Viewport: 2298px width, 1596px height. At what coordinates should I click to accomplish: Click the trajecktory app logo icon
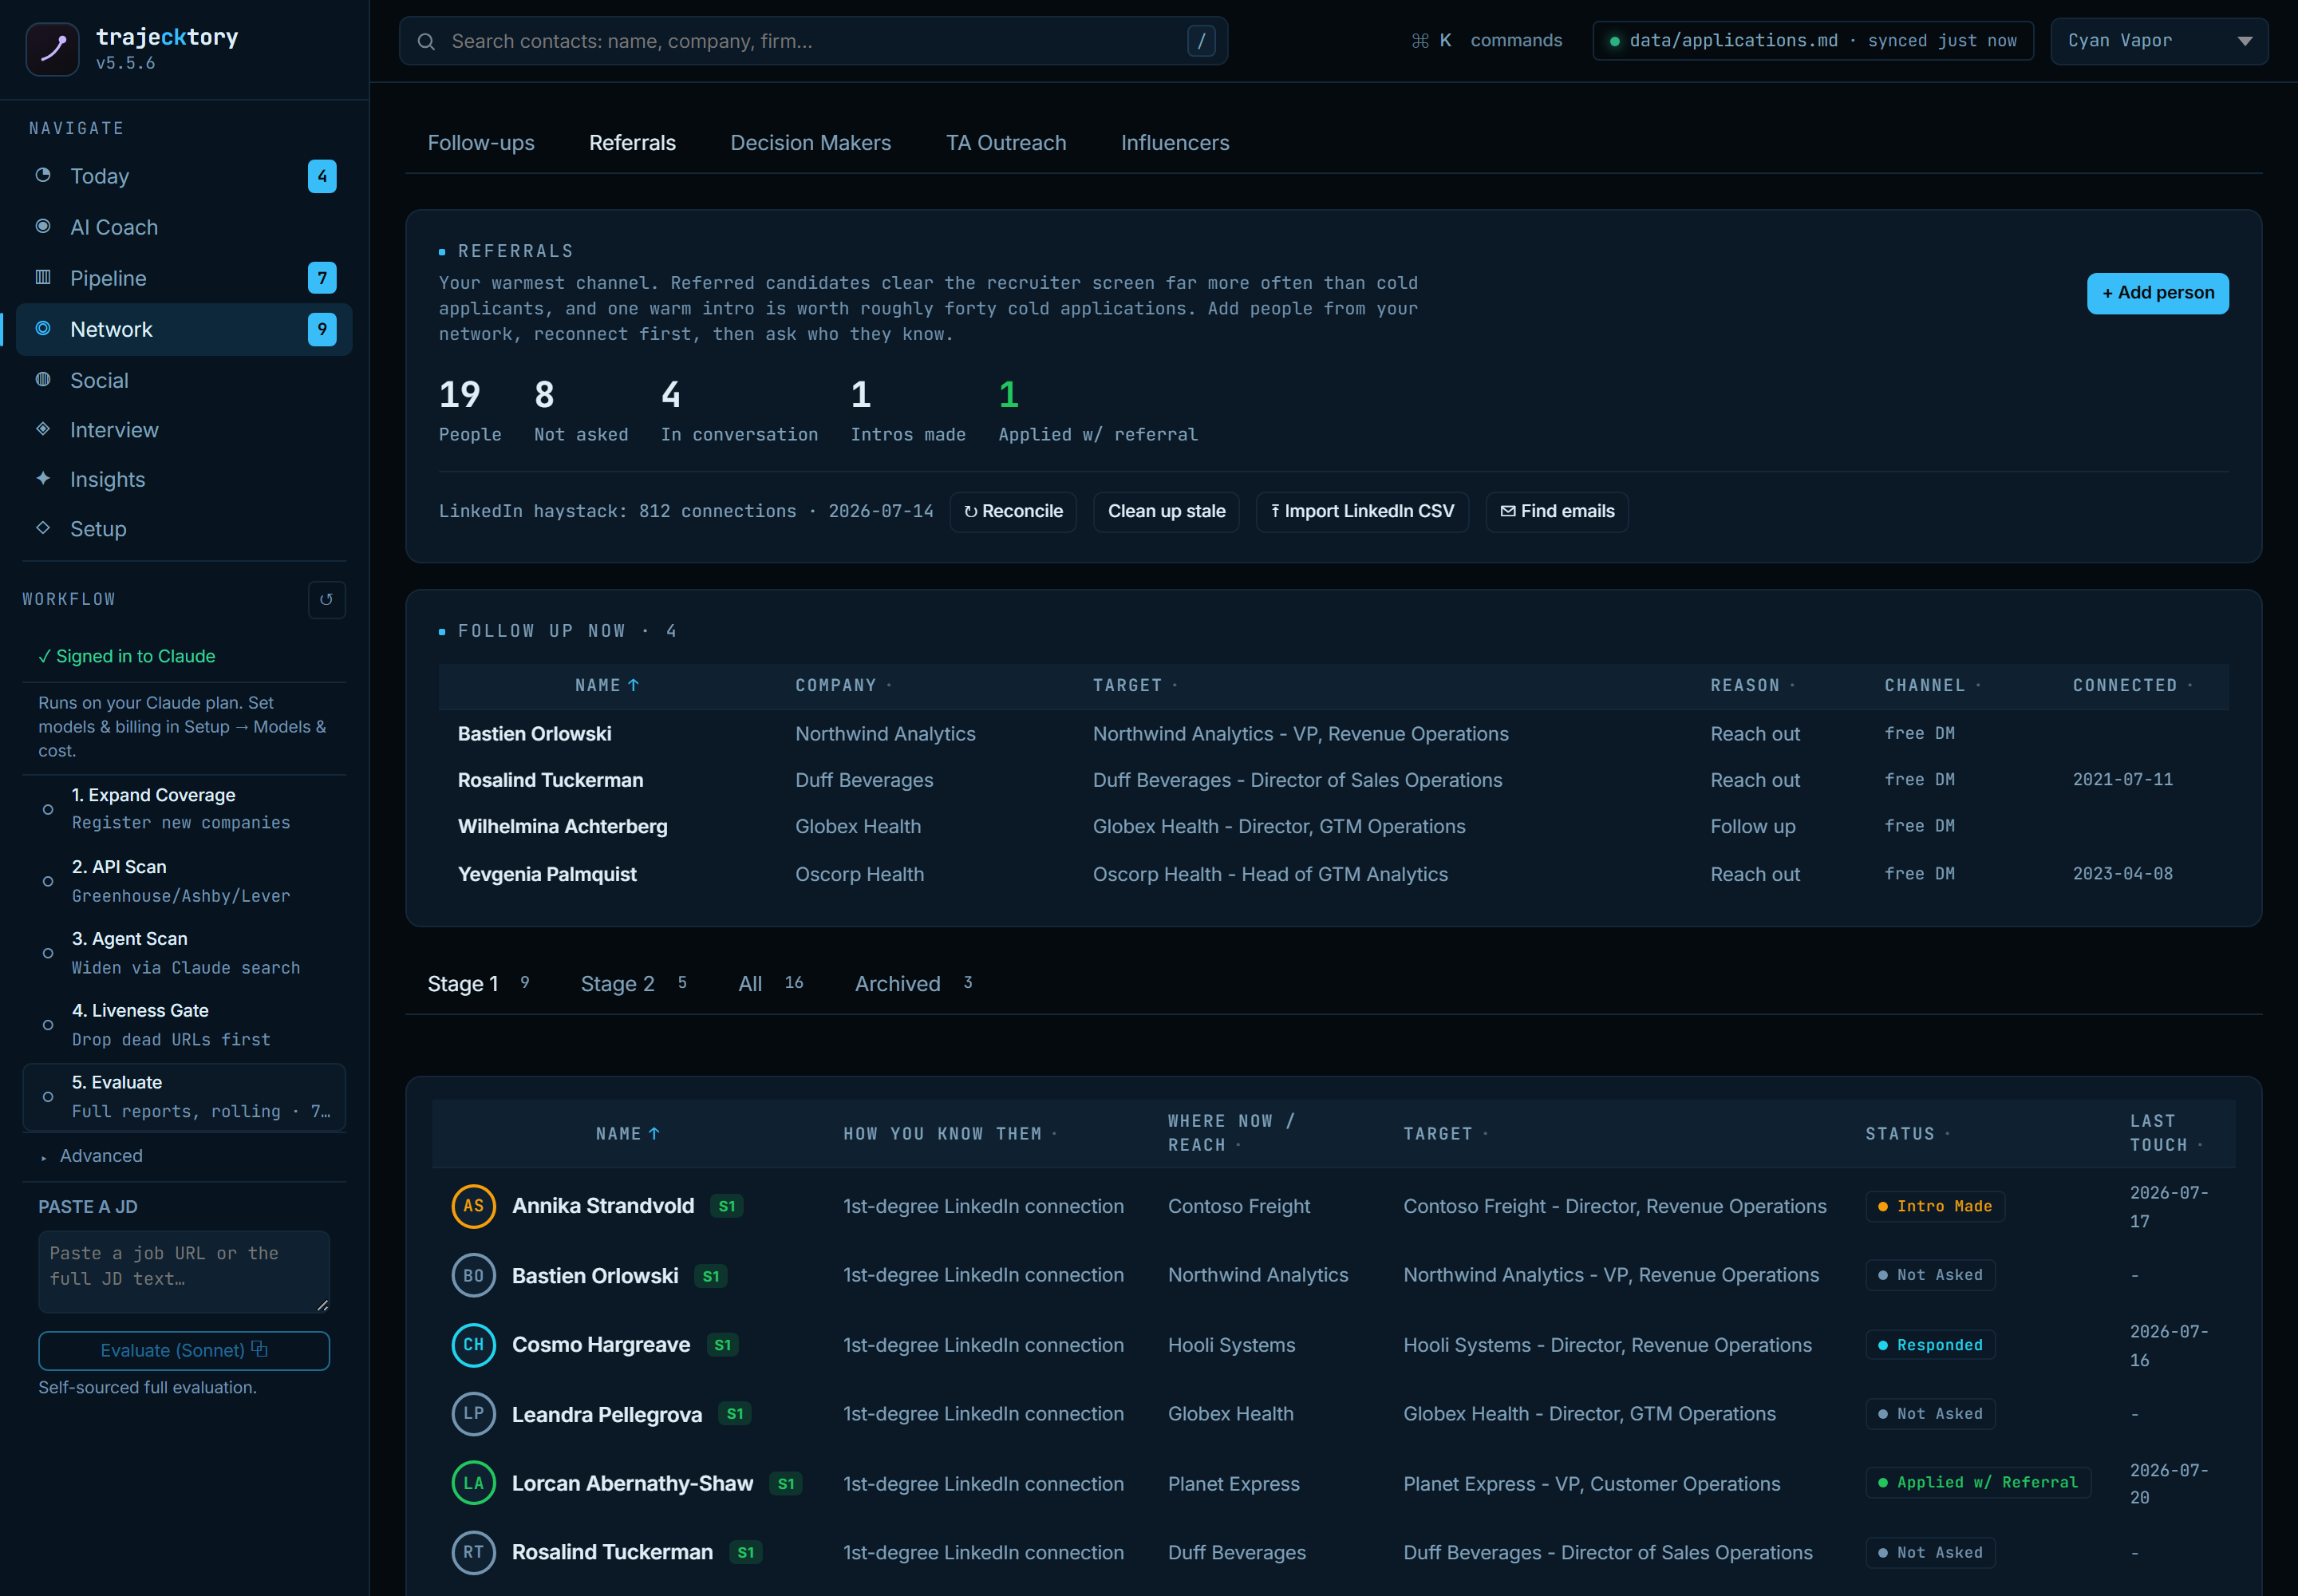[x=52, y=49]
